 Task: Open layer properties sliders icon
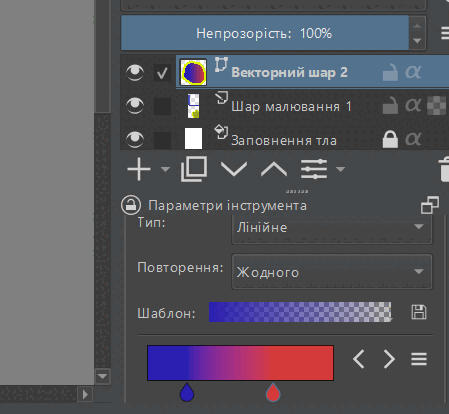click(314, 169)
